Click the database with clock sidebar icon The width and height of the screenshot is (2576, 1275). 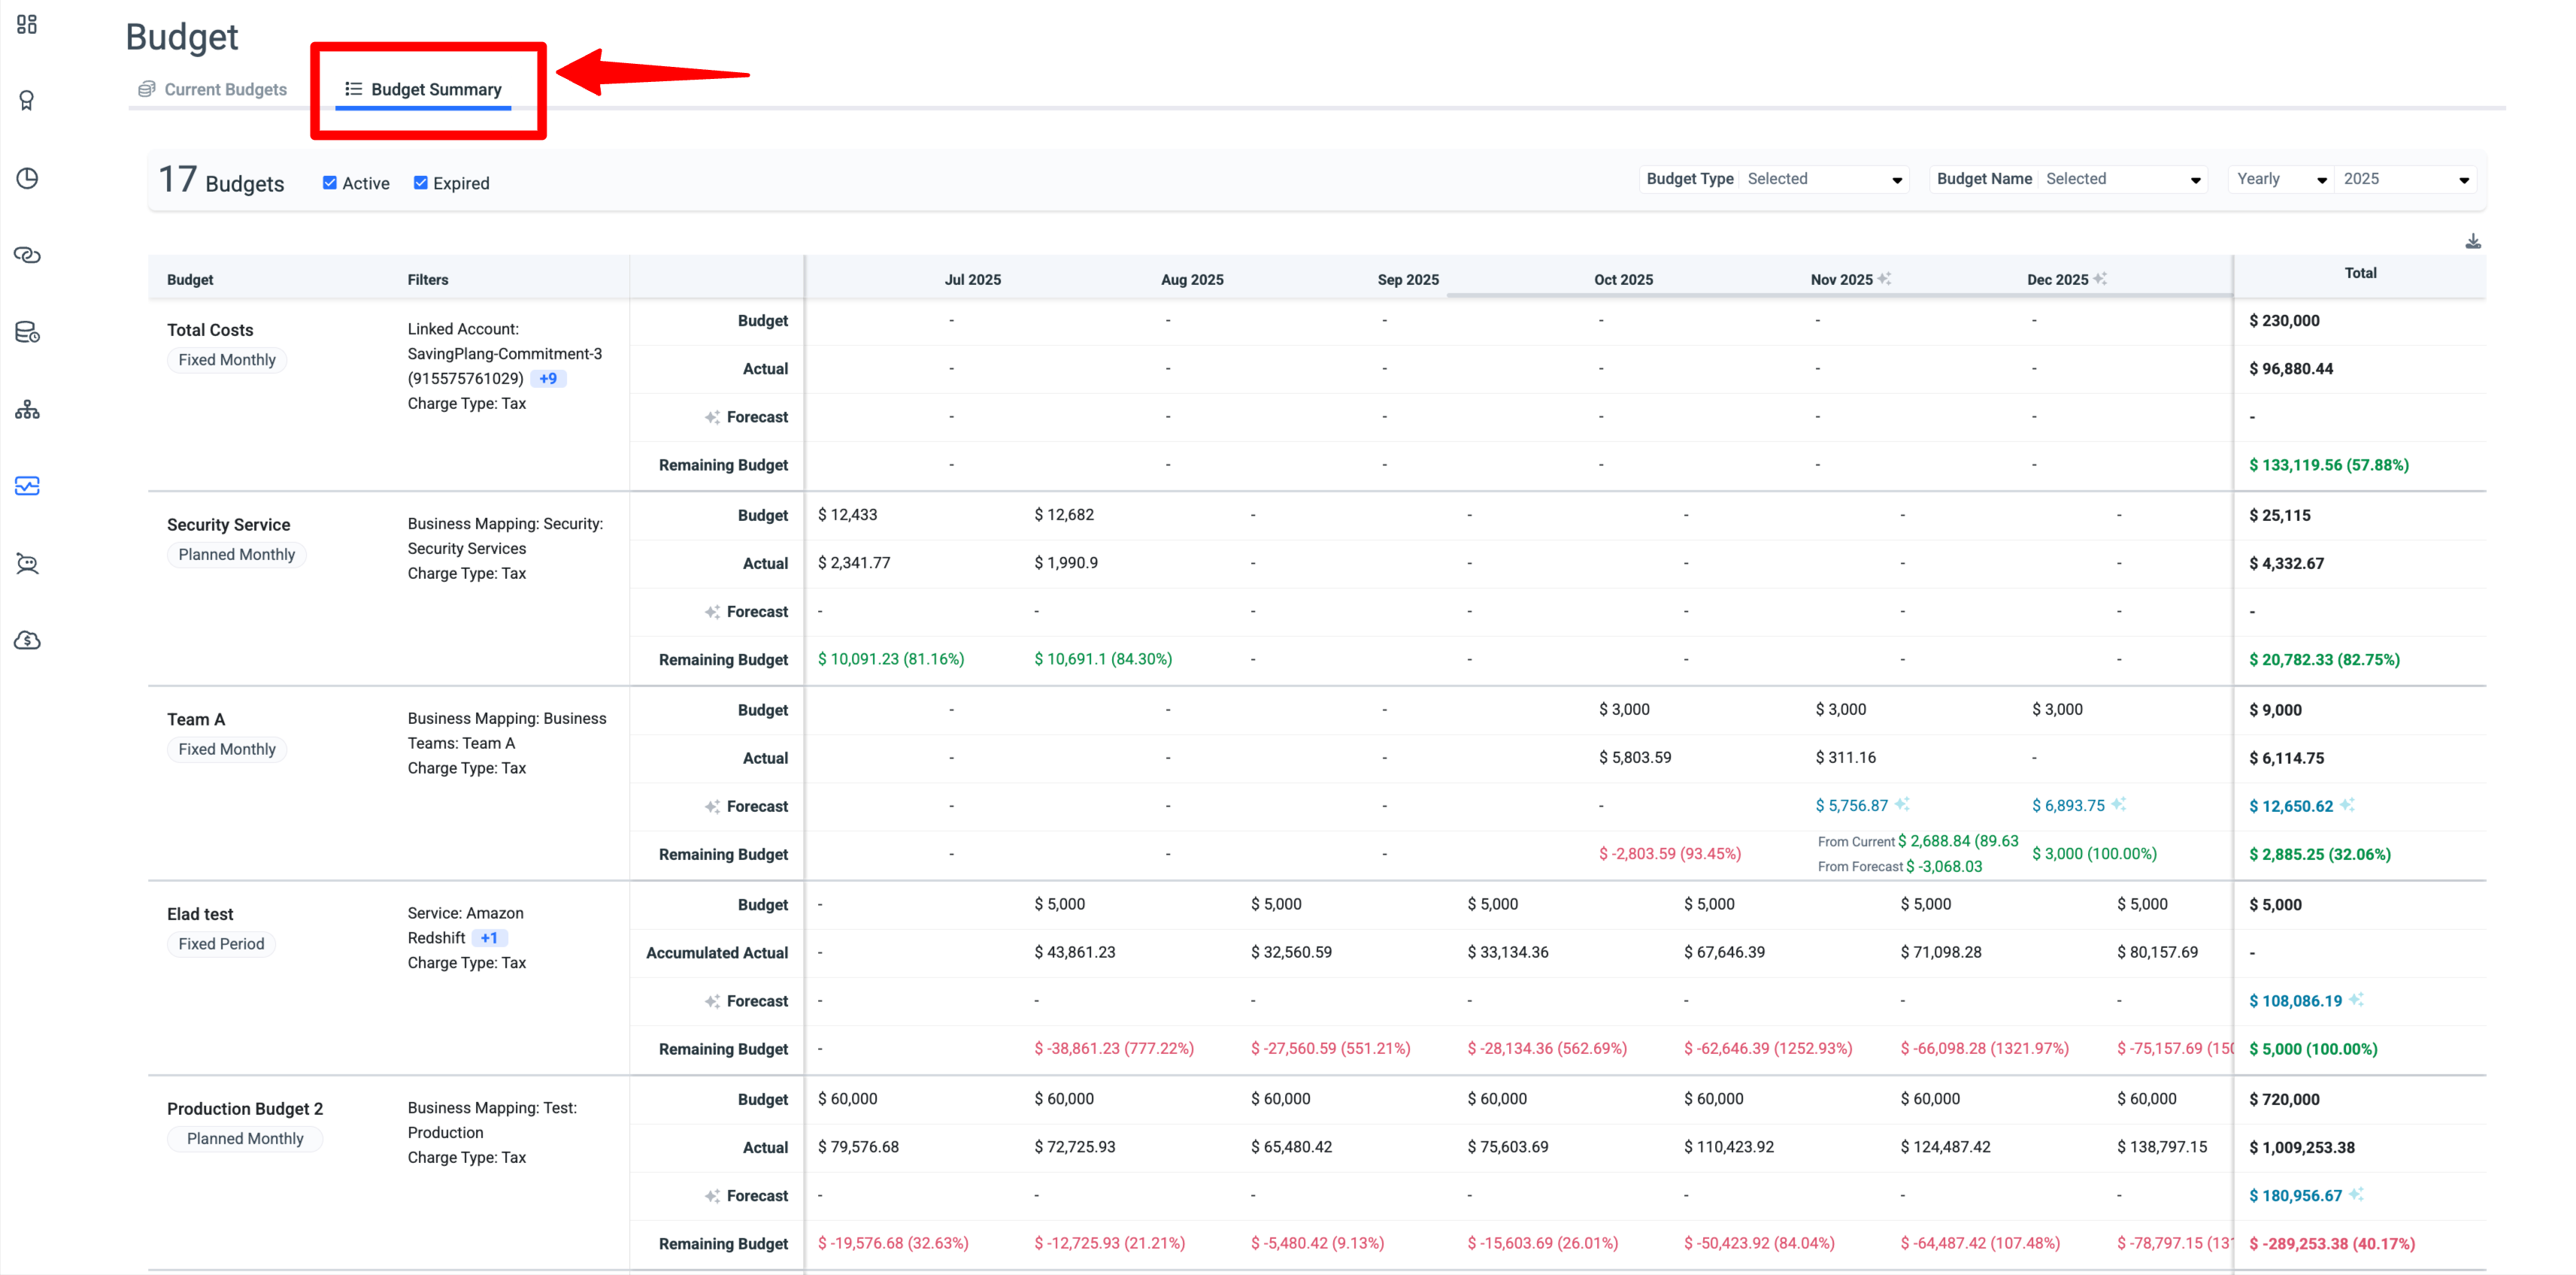tap(27, 332)
